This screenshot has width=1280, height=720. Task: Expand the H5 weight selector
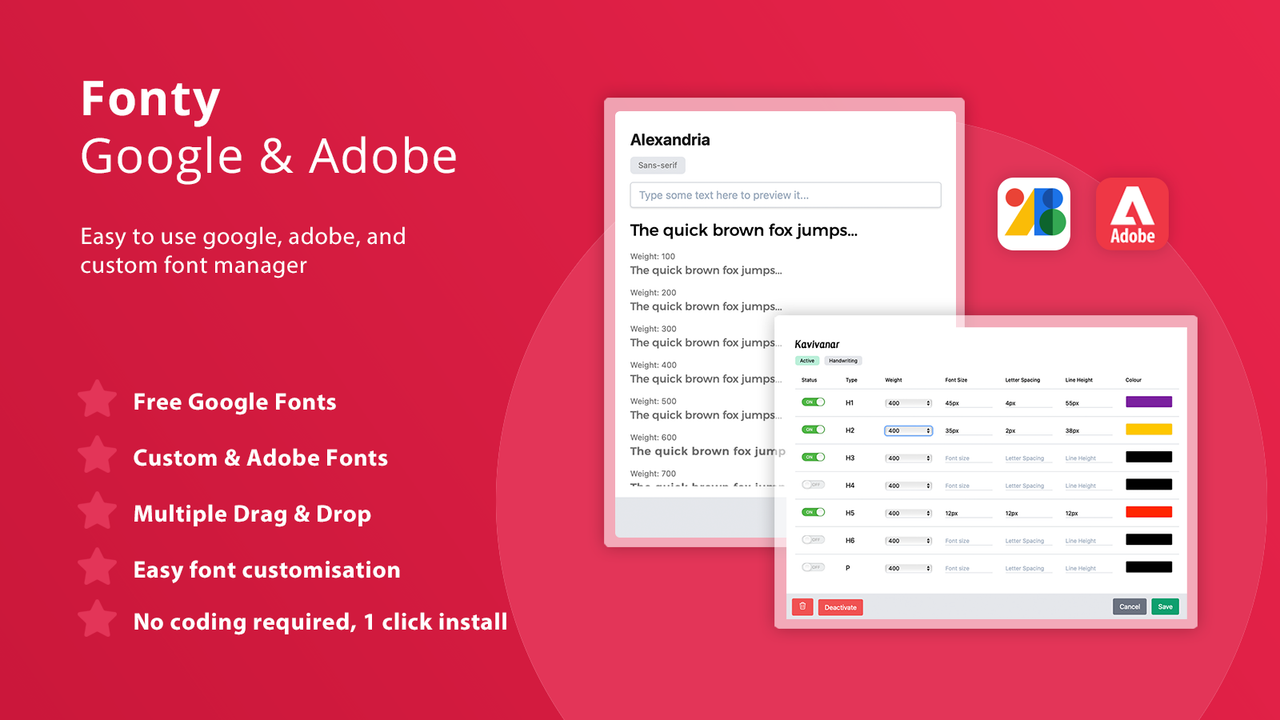tap(909, 513)
